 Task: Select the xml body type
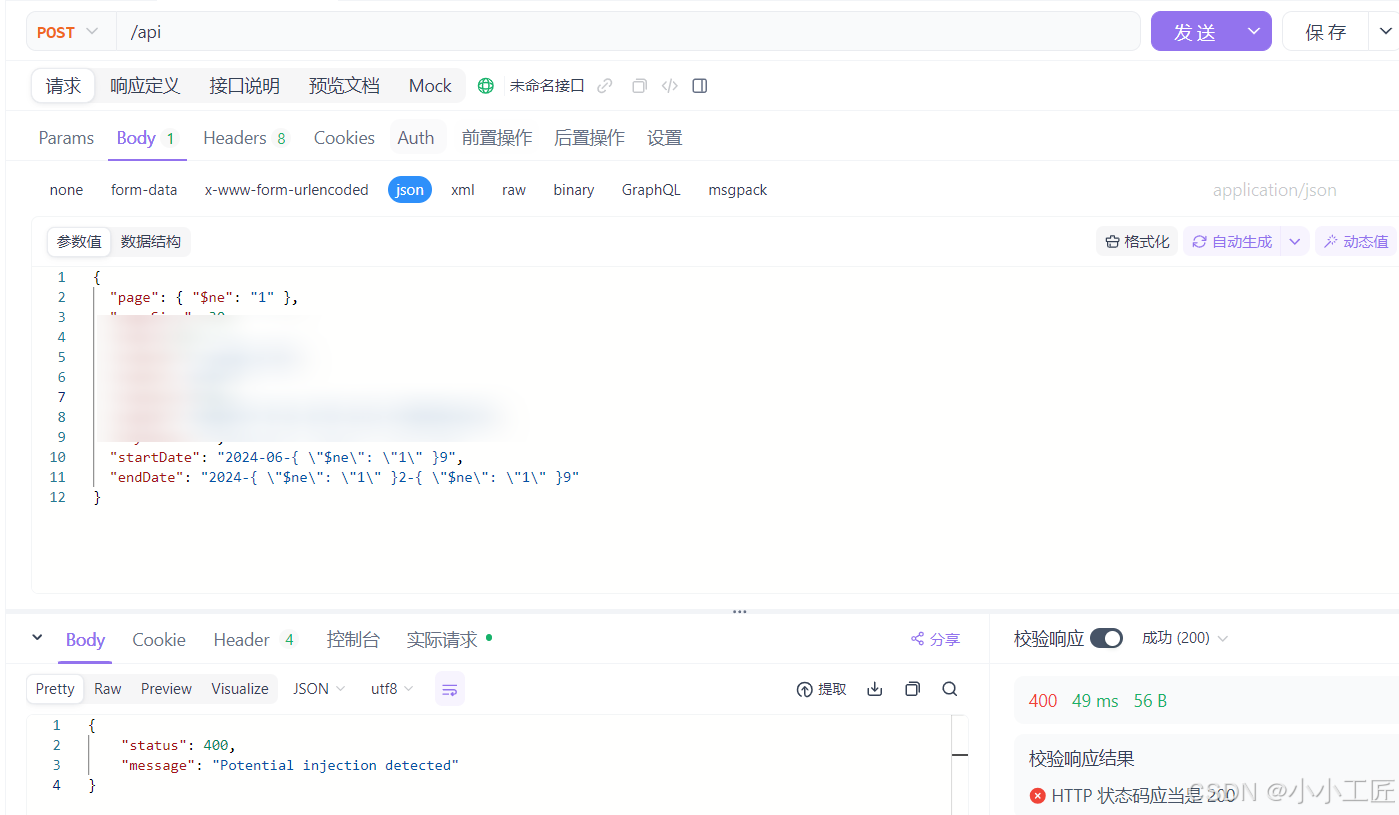[x=463, y=190]
